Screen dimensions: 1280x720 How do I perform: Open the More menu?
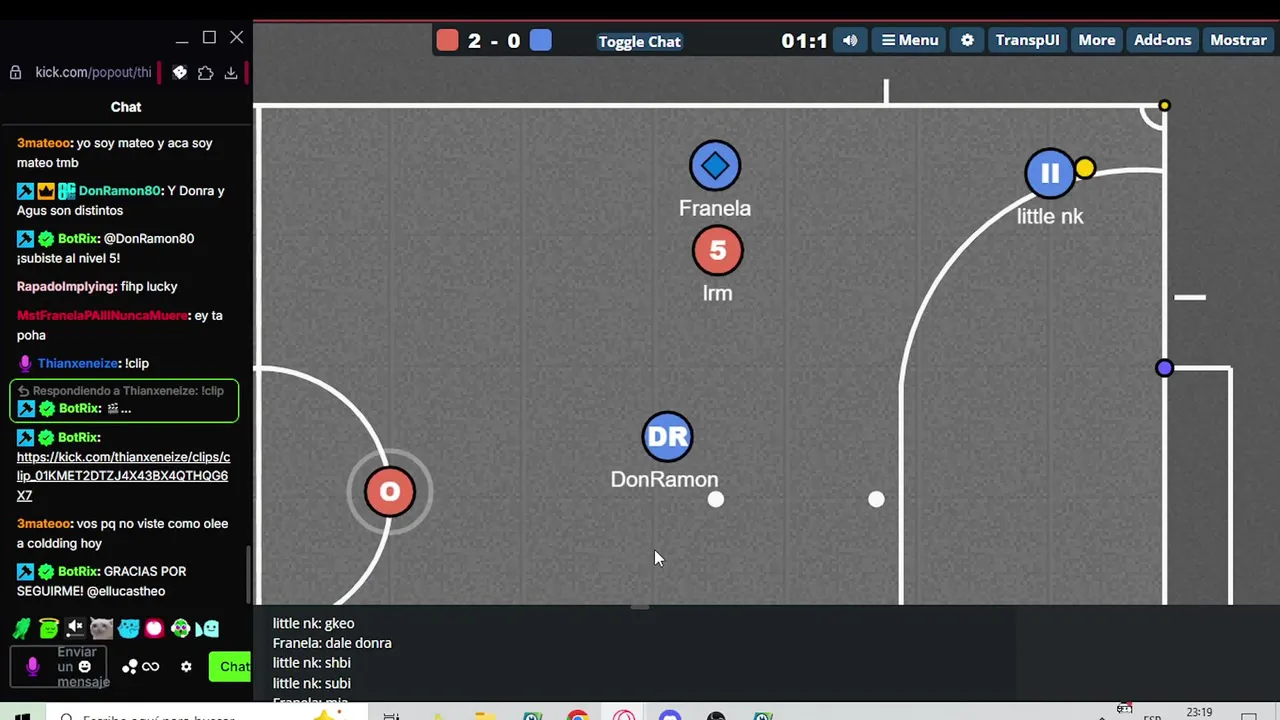click(1096, 40)
